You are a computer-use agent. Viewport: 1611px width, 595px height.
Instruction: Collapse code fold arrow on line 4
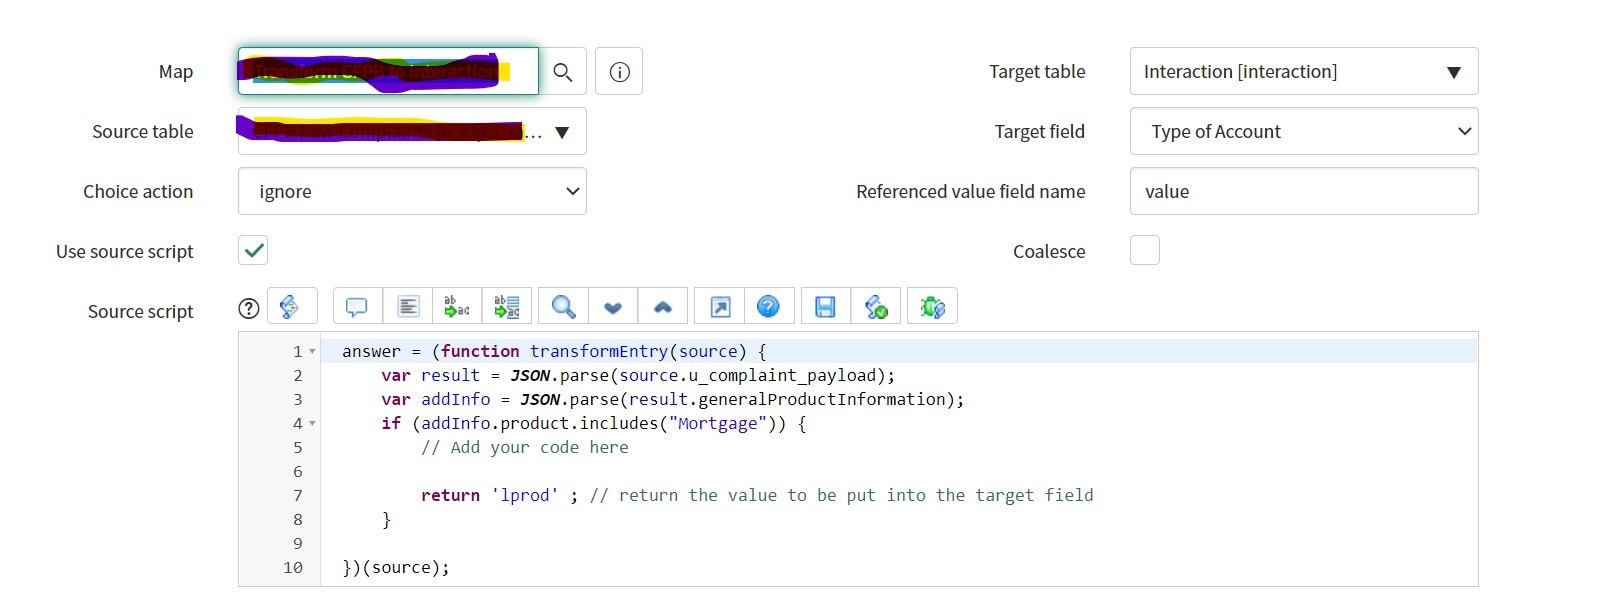point(312,424)
